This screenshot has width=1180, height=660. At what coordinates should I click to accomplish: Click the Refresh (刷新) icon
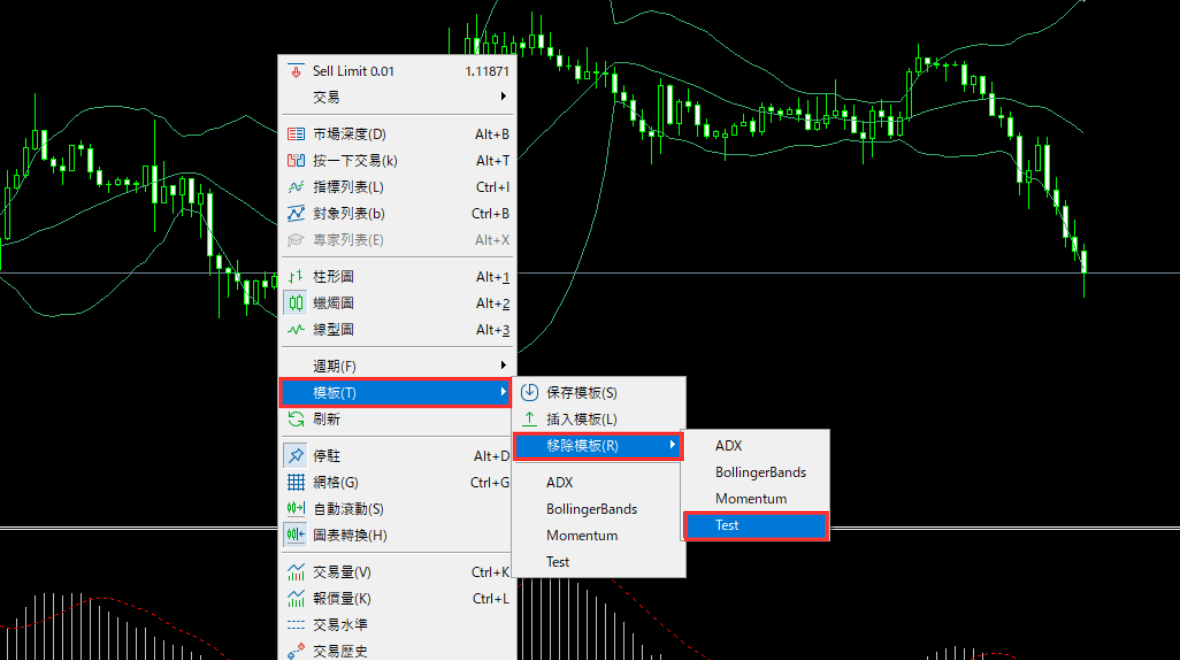coord(295,419)
